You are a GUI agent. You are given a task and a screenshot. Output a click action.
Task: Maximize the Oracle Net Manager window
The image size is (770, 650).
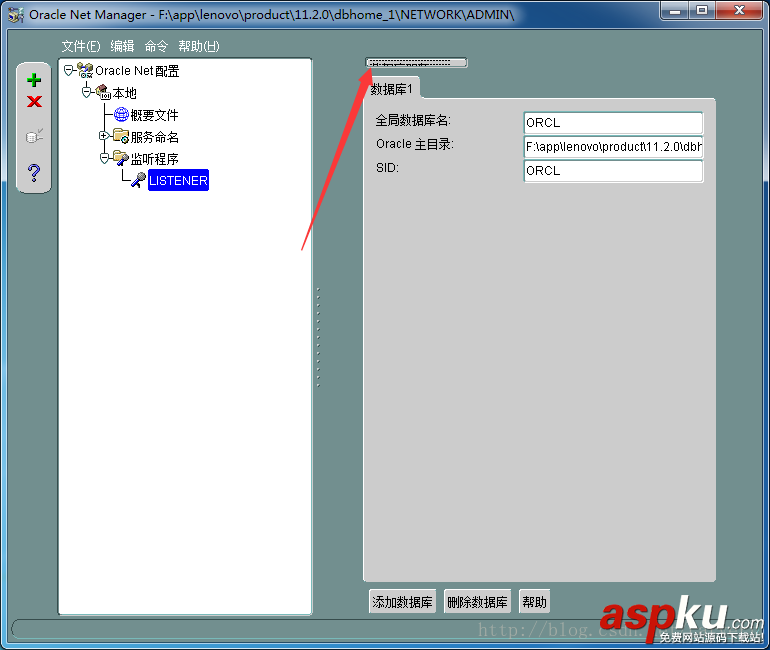pos(702,10)
